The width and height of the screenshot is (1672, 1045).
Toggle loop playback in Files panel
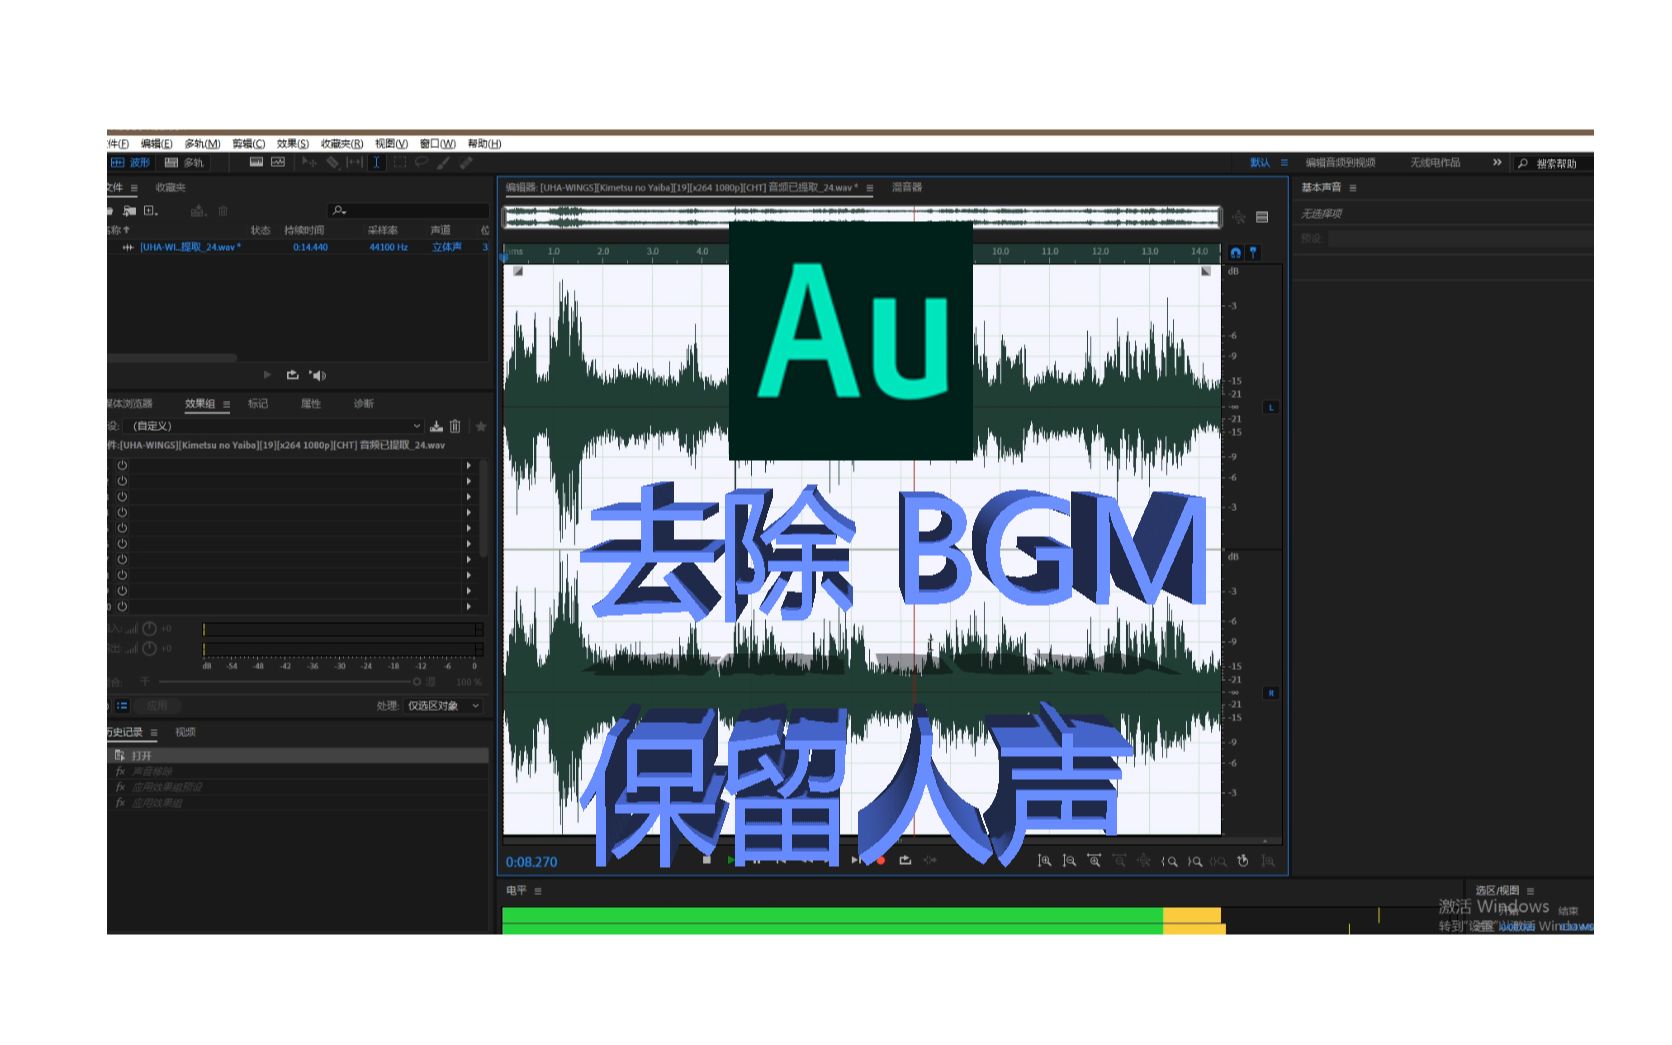click(292, 375)
